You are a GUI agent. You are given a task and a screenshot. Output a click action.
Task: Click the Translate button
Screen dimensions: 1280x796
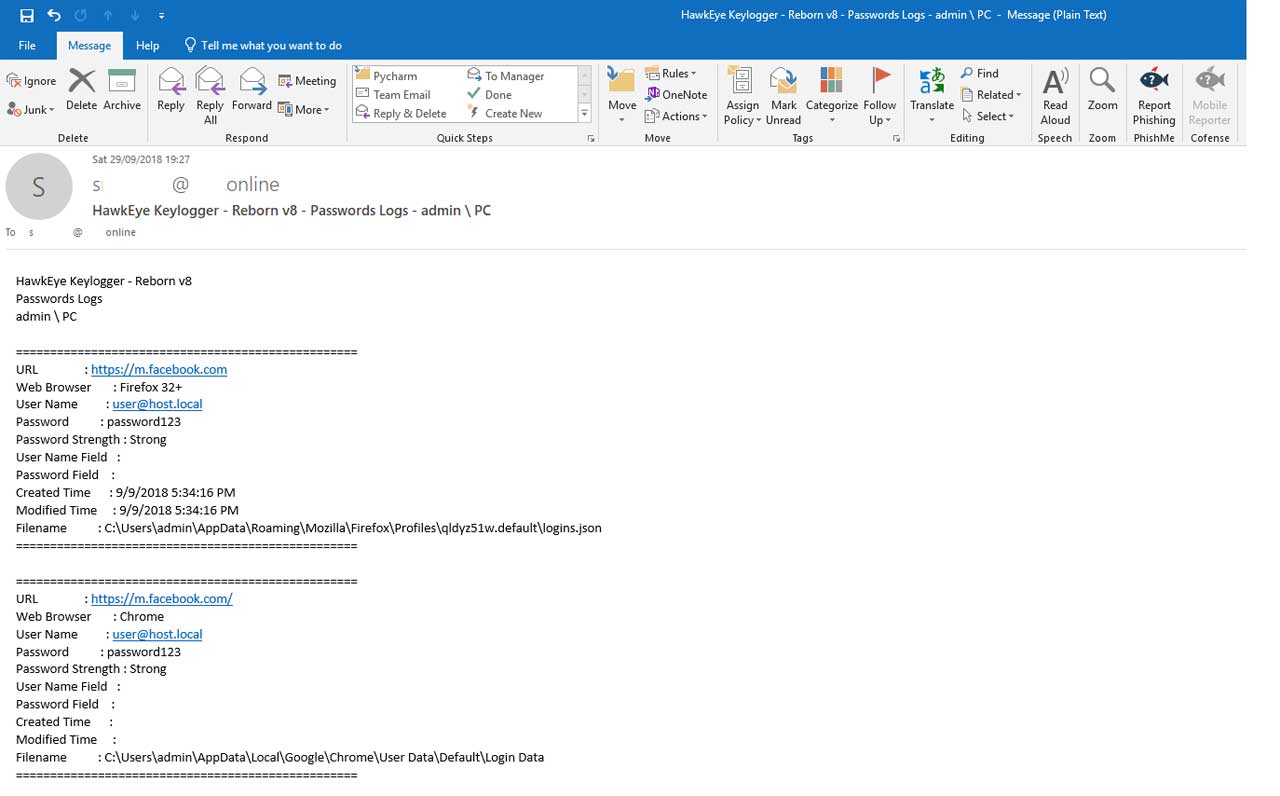[x=932, y=96]
